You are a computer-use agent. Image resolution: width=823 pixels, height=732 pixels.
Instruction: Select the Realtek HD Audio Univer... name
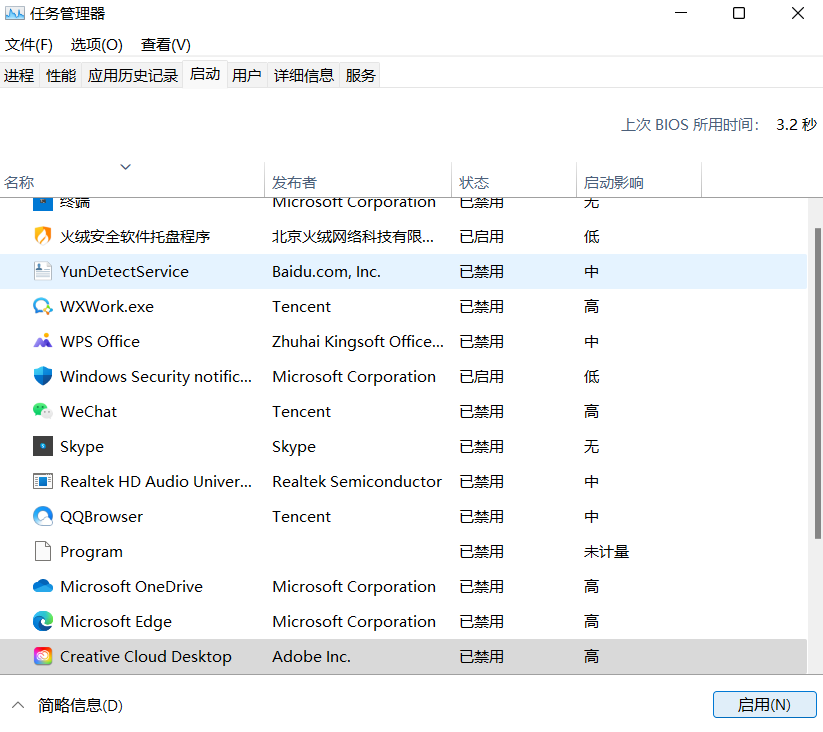[x=156, y=482]
